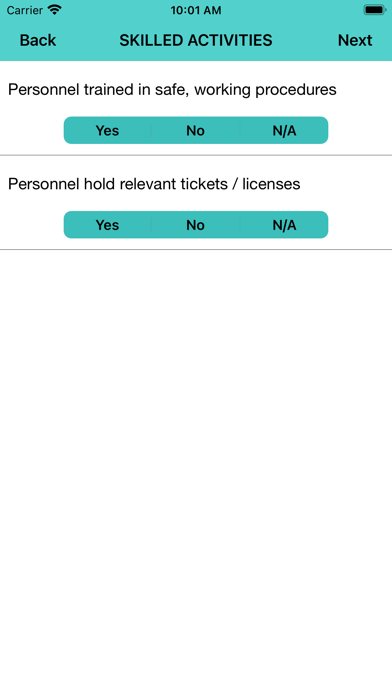
Task: Go to the Next screen
Action: point(355,40)
